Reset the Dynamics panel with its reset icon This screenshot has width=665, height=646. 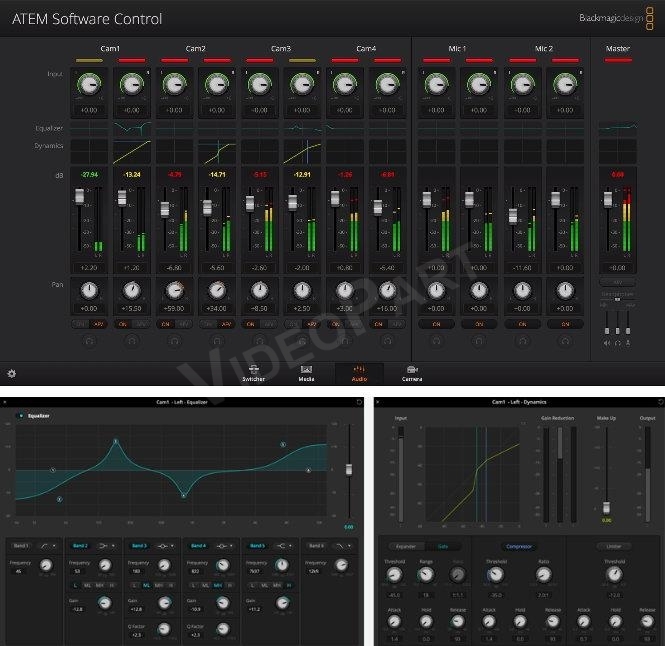coord(660,402)
